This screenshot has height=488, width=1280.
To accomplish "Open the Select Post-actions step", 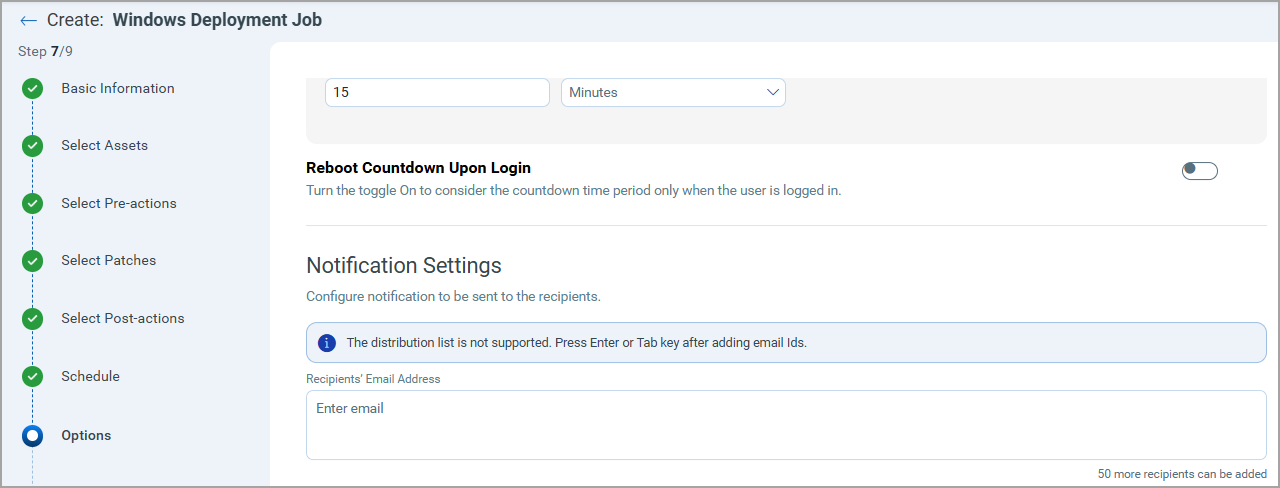I will [x=122, y=319].
